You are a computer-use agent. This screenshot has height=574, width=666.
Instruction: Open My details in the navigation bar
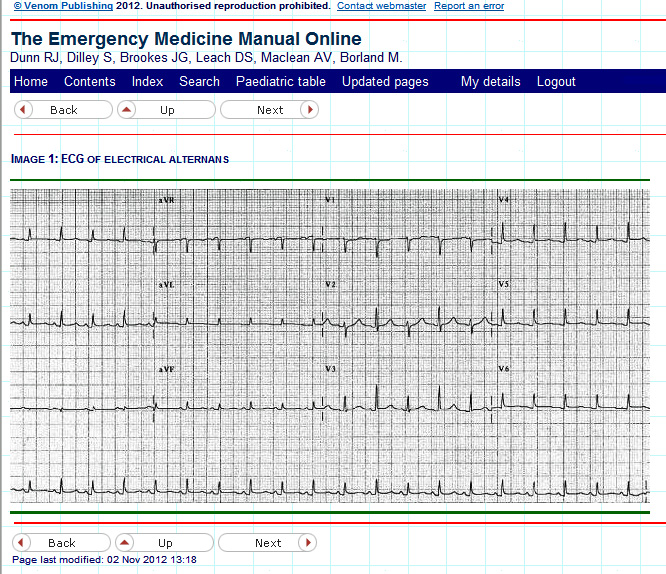click(491, 82)
